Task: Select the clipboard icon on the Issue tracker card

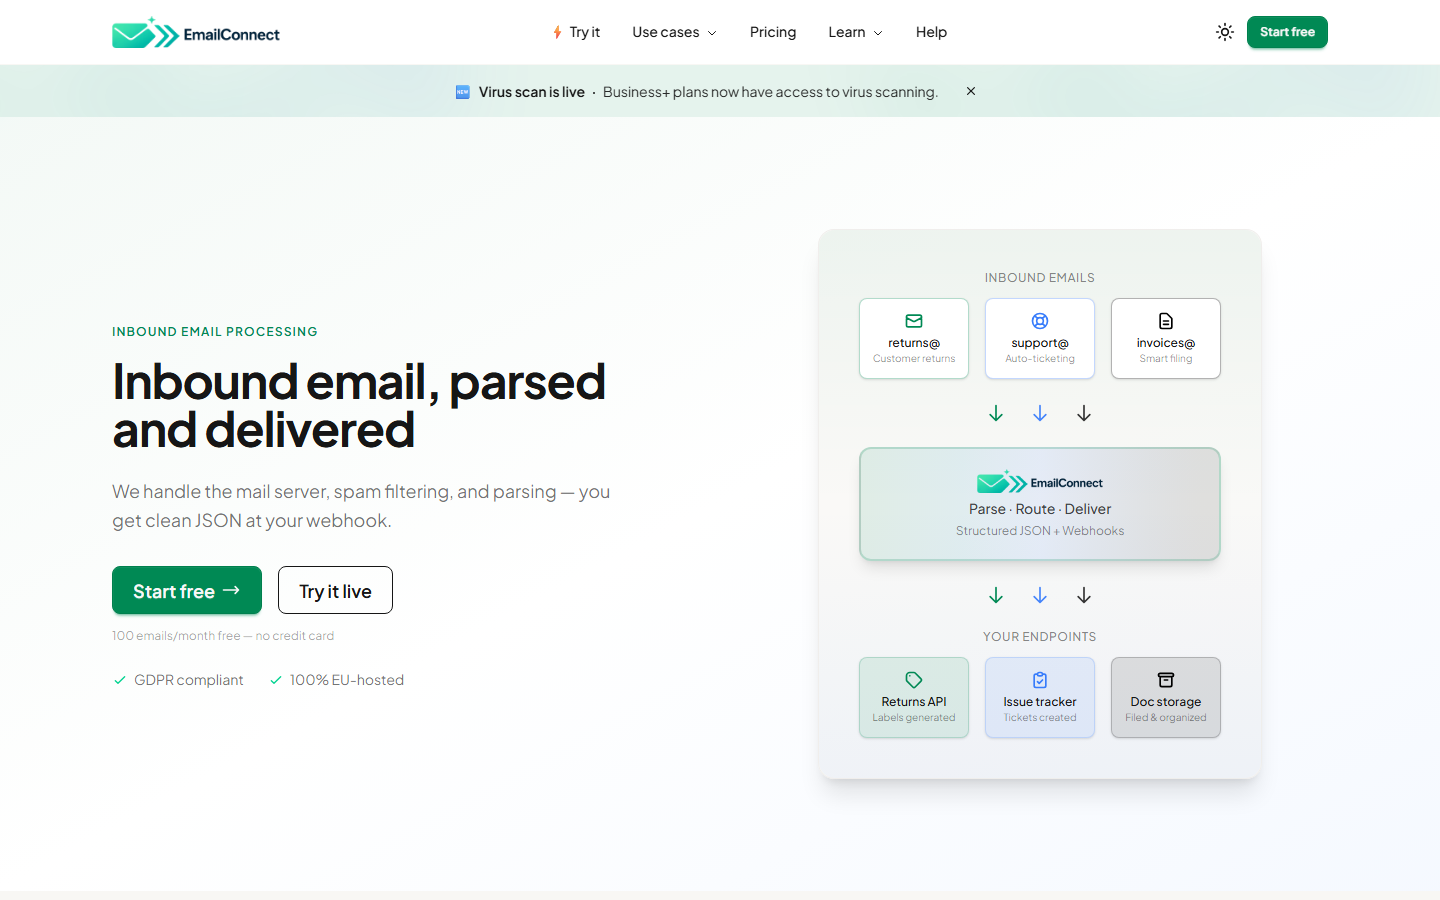Action: pyautogui.click(x=1039, y=678)
